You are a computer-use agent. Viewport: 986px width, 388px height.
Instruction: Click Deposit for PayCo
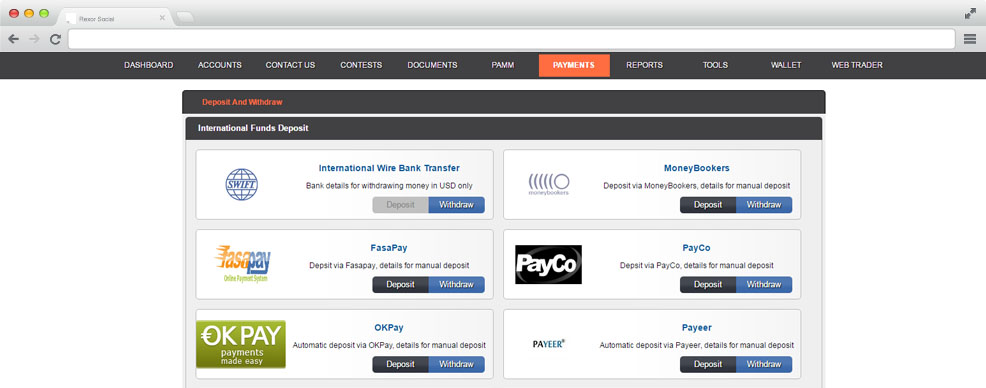(x=708, y=285)
